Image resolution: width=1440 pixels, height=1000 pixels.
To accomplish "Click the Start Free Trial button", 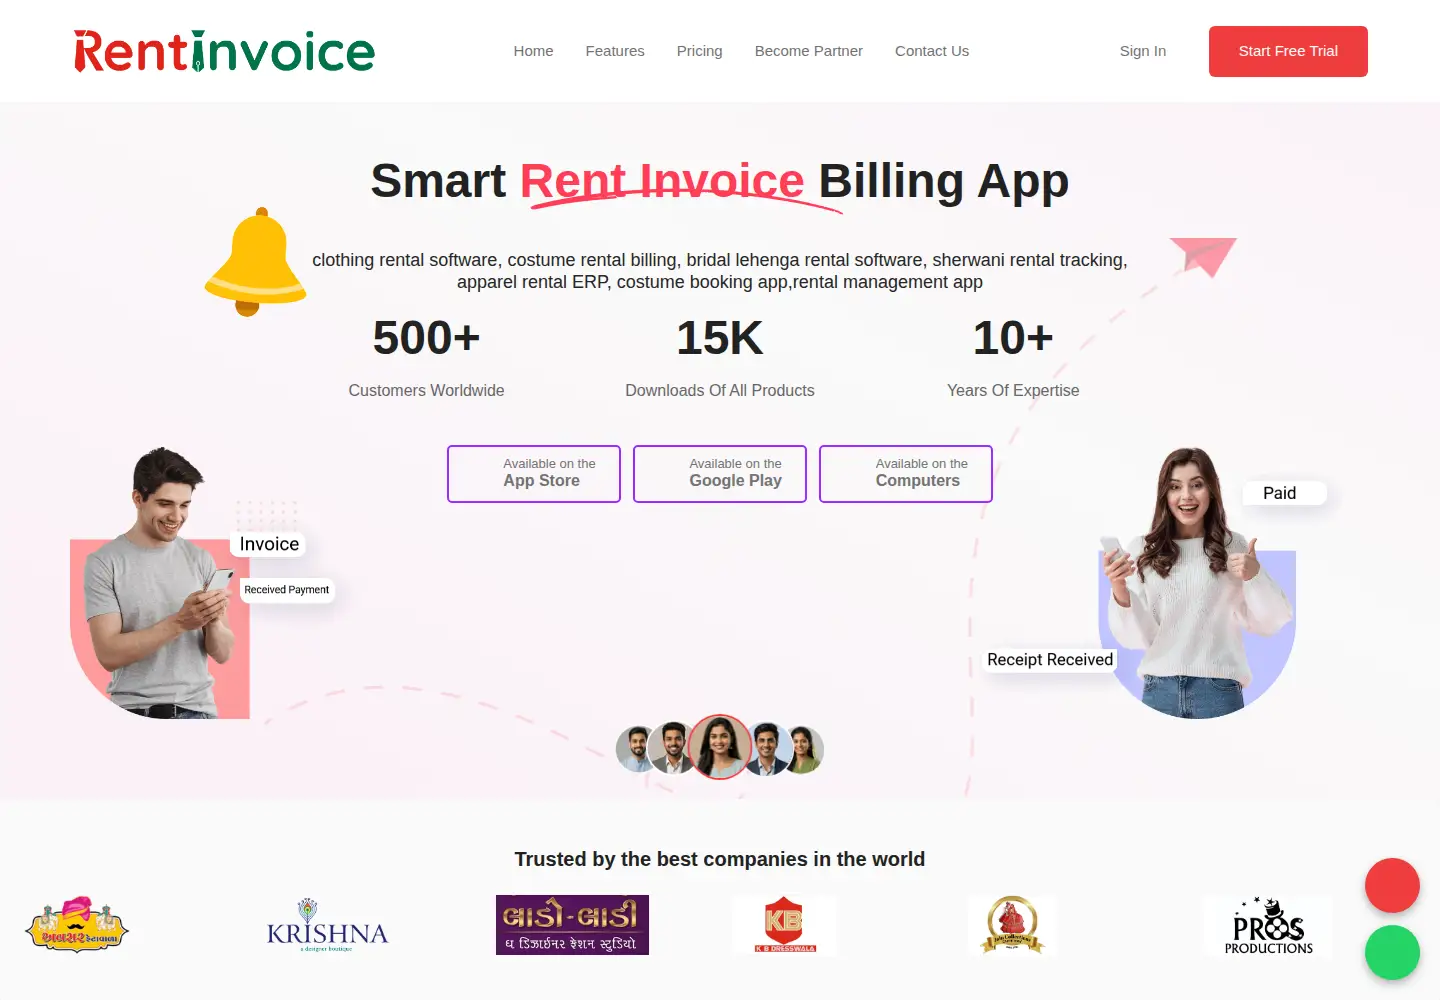I will [x=1288, y=51].
